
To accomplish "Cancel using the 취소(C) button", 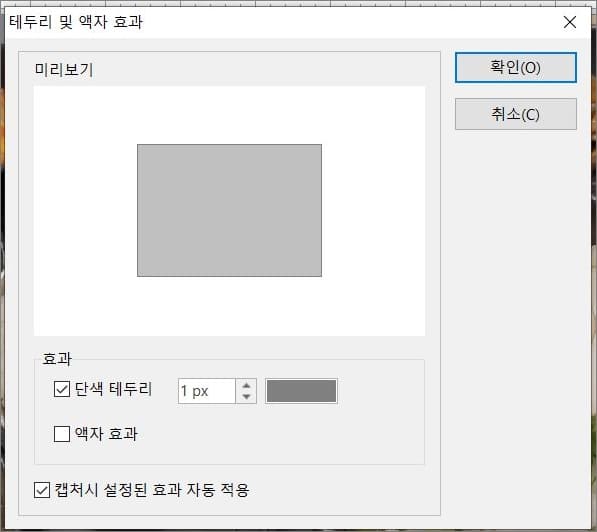I will tap(516, 114).
